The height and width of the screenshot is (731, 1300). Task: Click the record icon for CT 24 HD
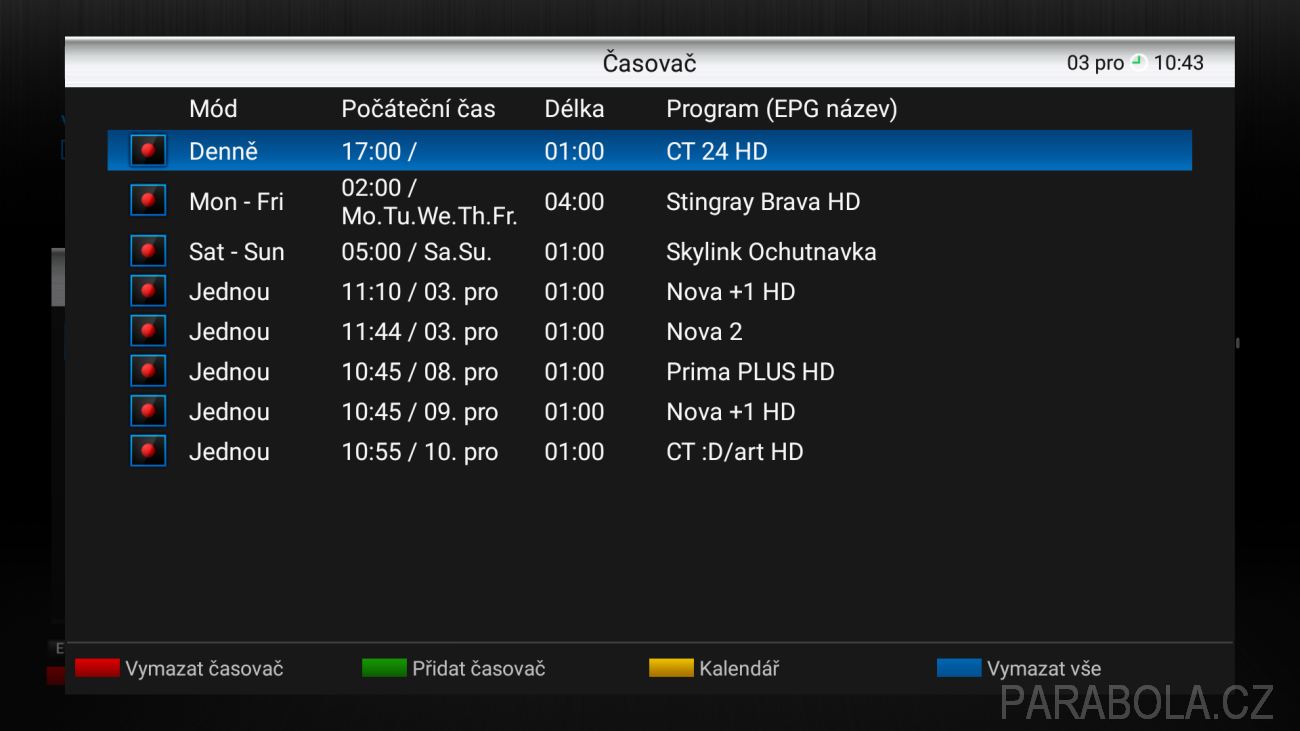pos(148,151)
